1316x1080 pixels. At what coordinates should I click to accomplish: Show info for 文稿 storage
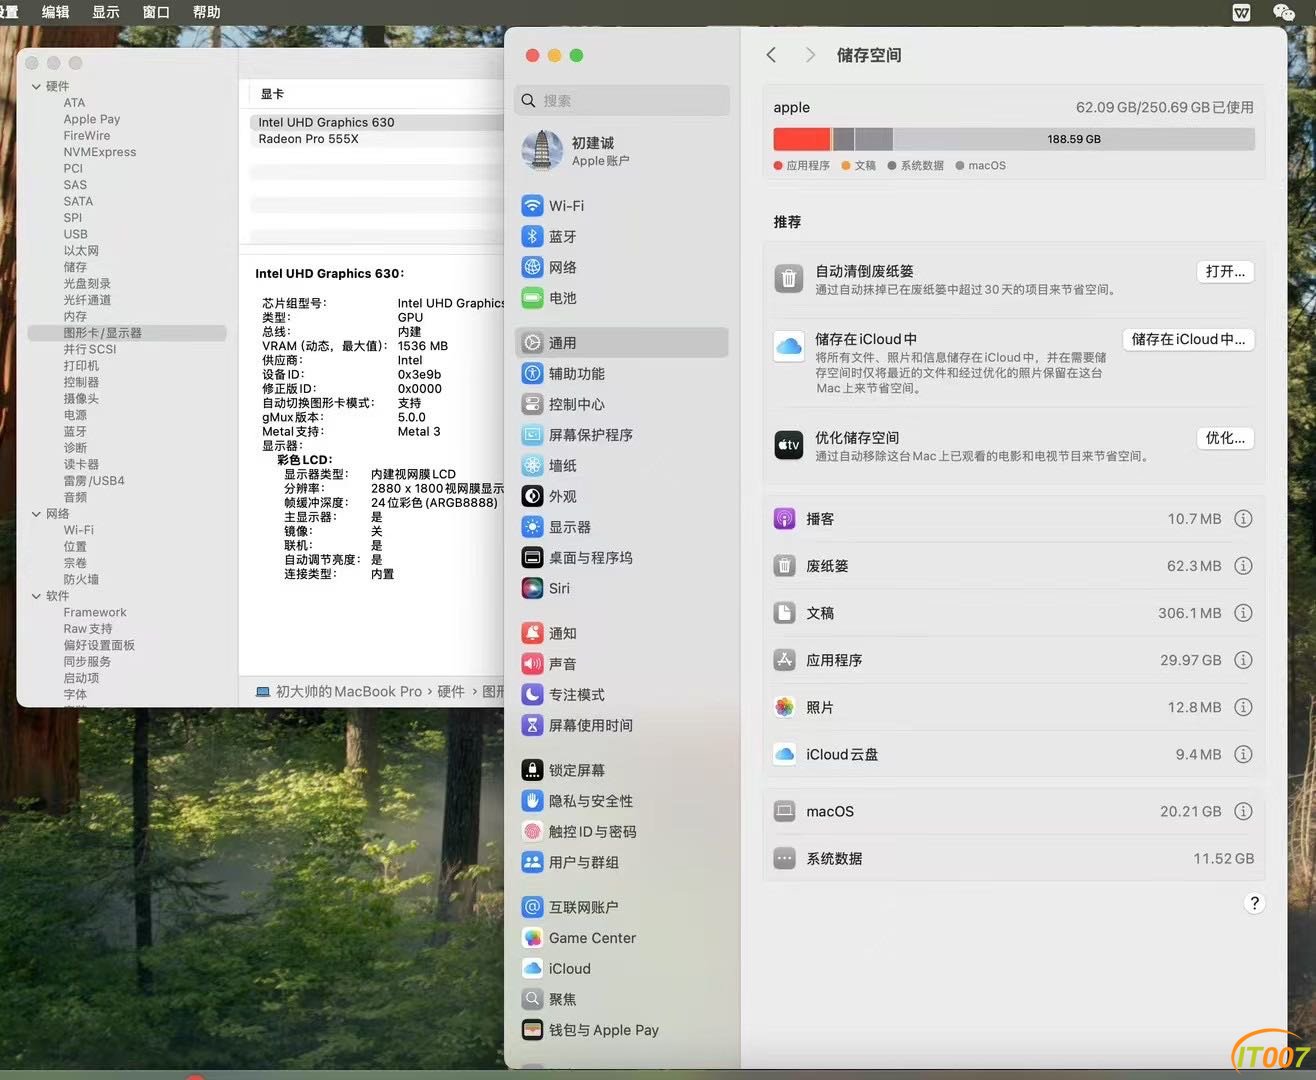[1243, 613]
